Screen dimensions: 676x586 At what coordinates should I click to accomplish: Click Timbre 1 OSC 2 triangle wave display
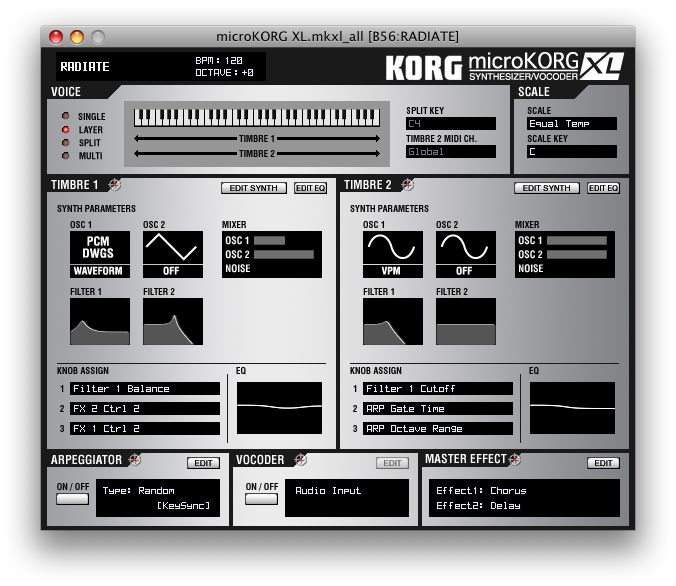(173, 254)
